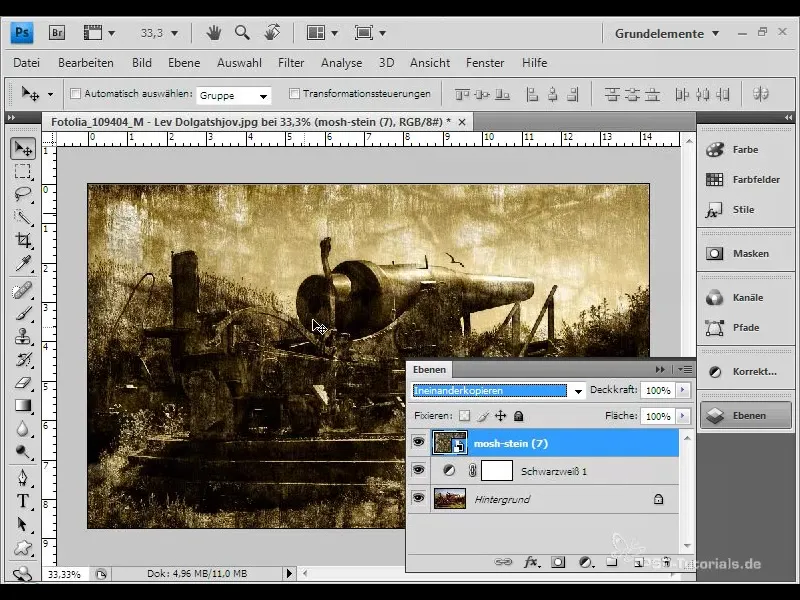Click the Deckkraft 100% input field

point(658,390)
